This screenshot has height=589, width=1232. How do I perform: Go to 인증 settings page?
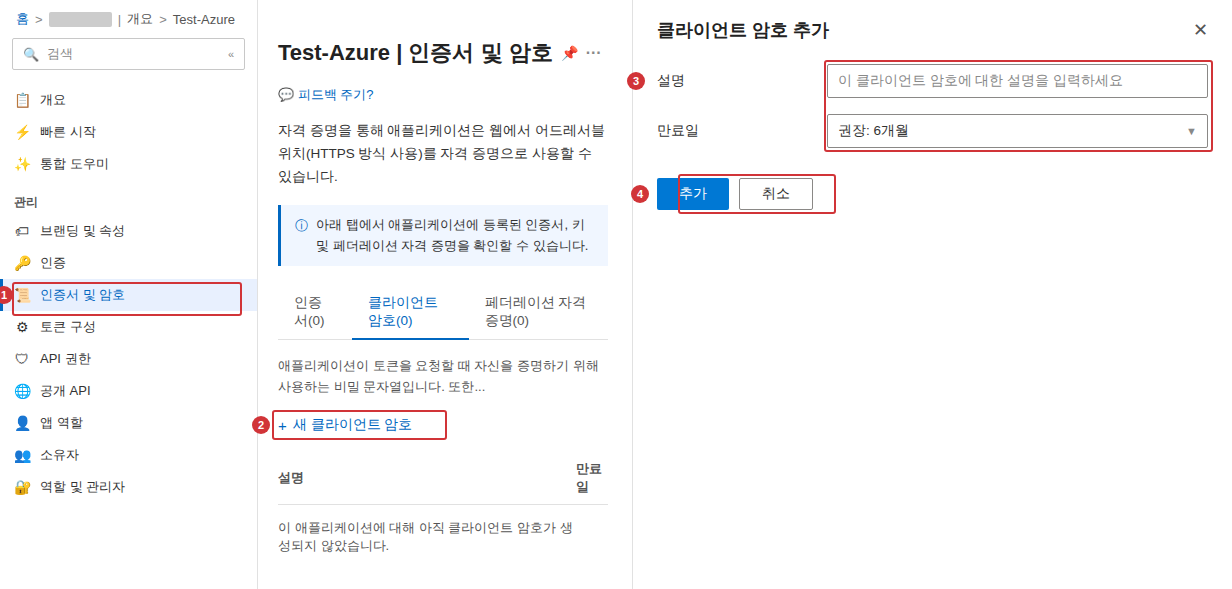(128, 263)
